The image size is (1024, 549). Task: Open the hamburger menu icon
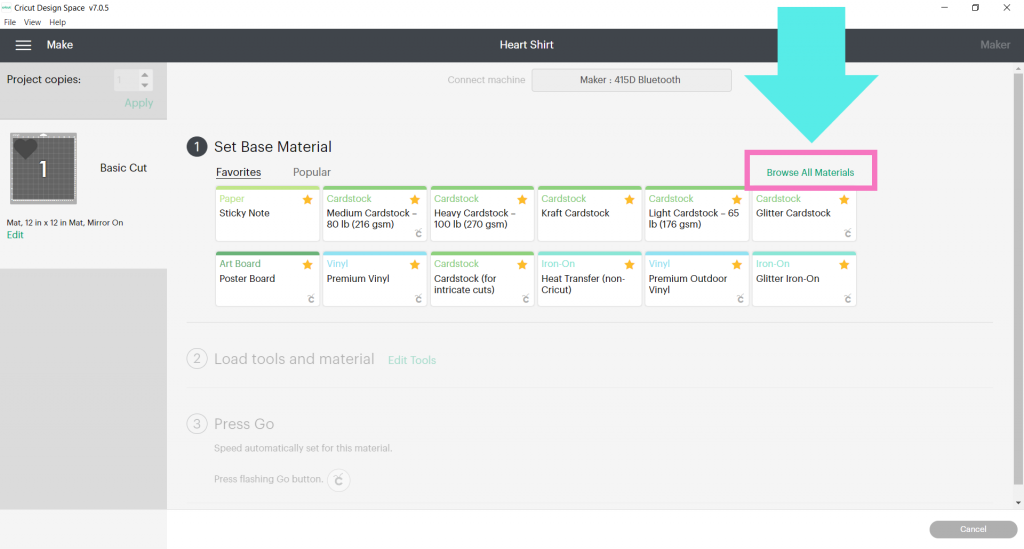tap(24, 45)
